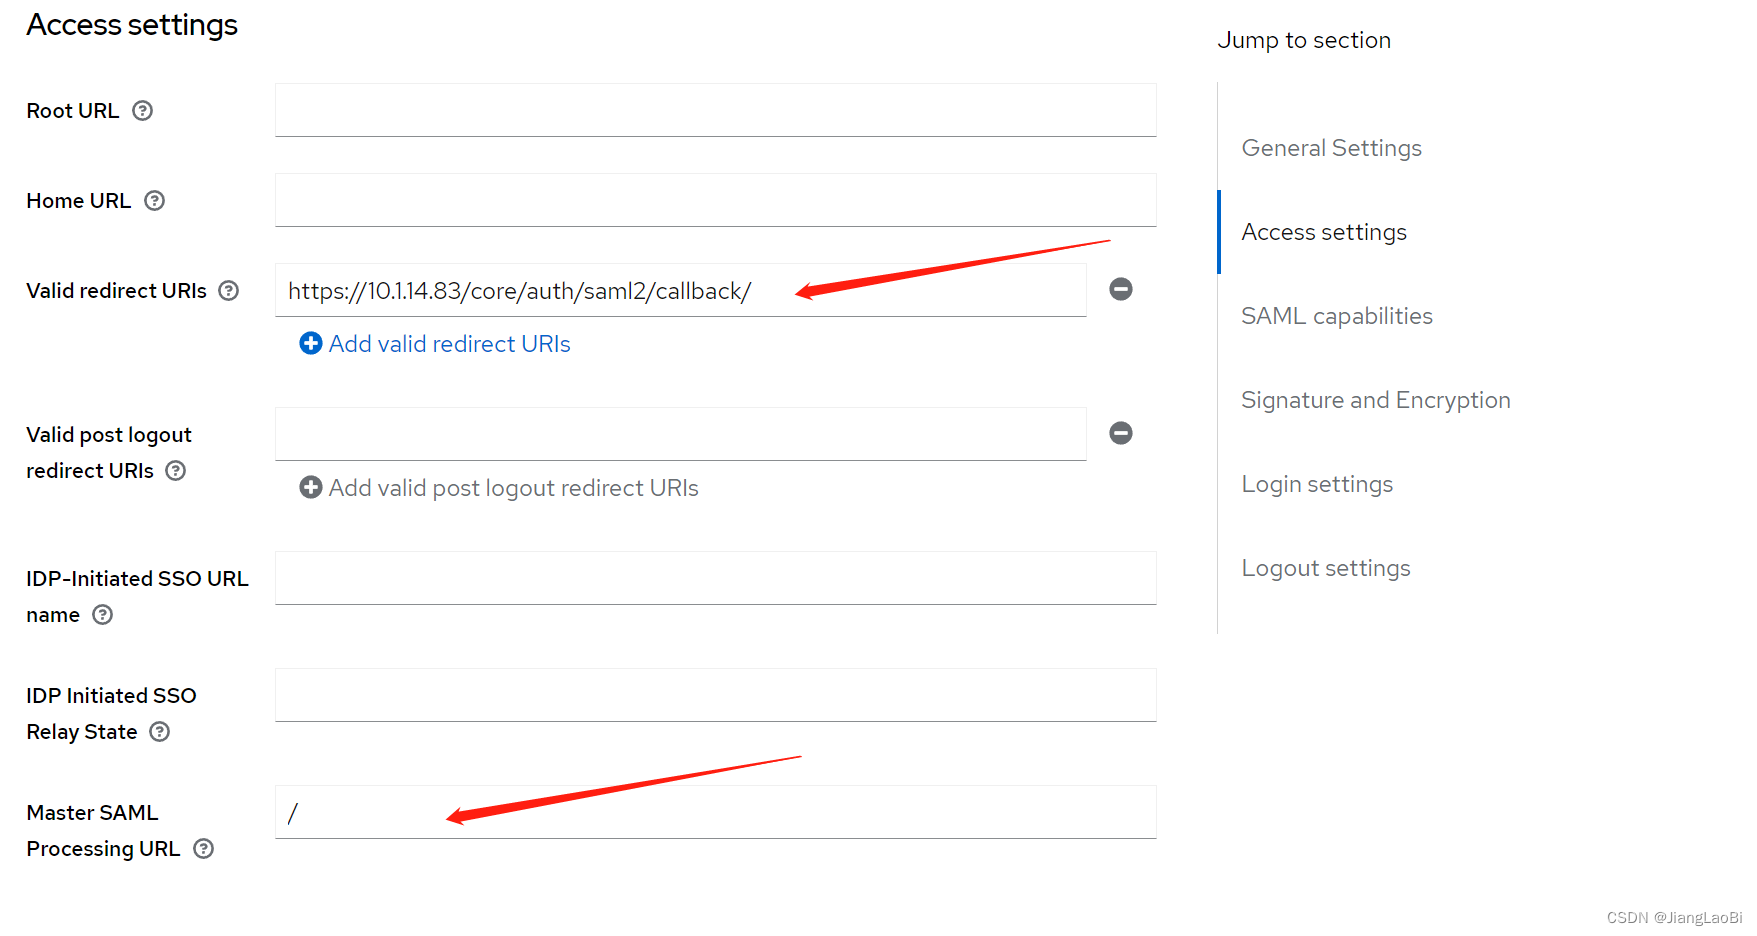Screen dimensions: 1757x936
Task: Jump to the General Settings section
Action: [1331, 147]
